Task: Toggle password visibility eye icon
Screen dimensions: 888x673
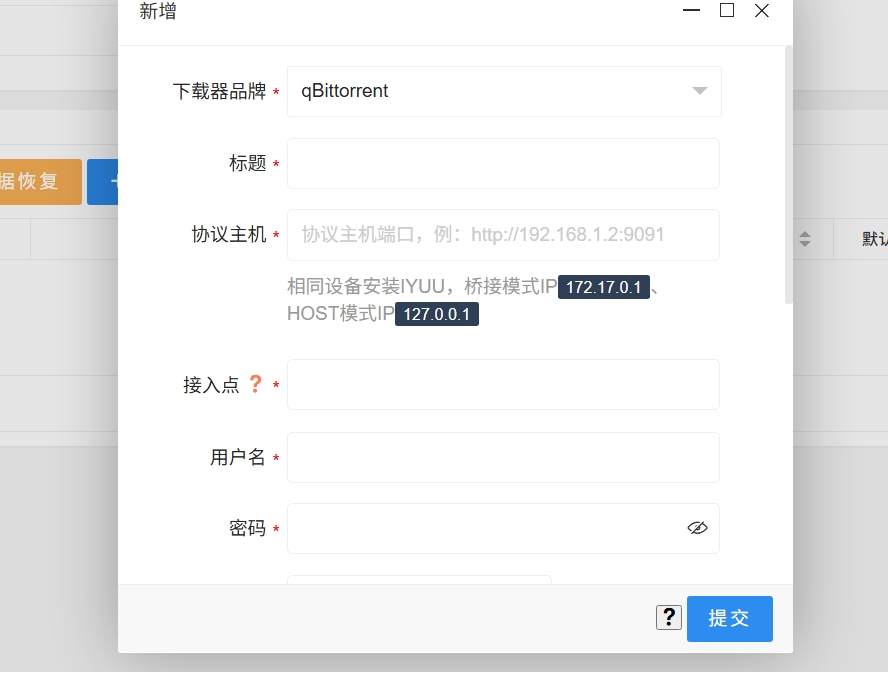Action: click(x=697, y=528)
